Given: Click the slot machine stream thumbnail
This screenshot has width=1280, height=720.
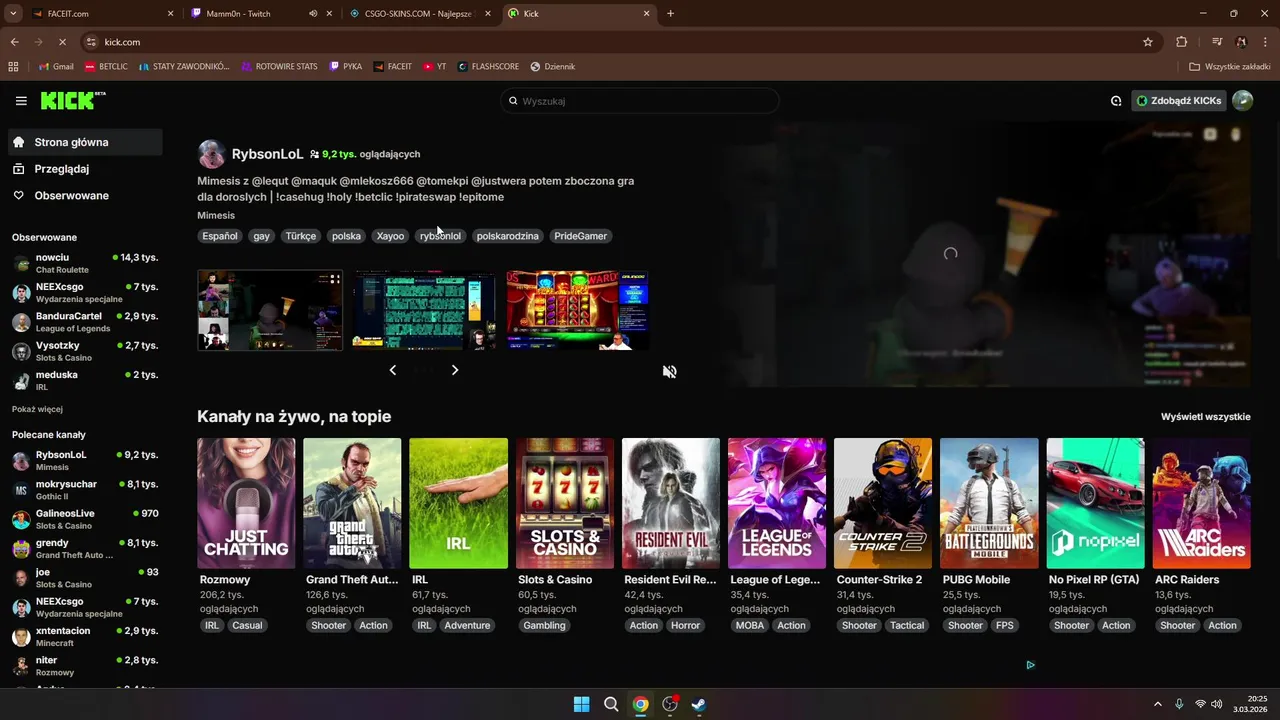Looking at the screenshot, I should (x=578, y=310).
